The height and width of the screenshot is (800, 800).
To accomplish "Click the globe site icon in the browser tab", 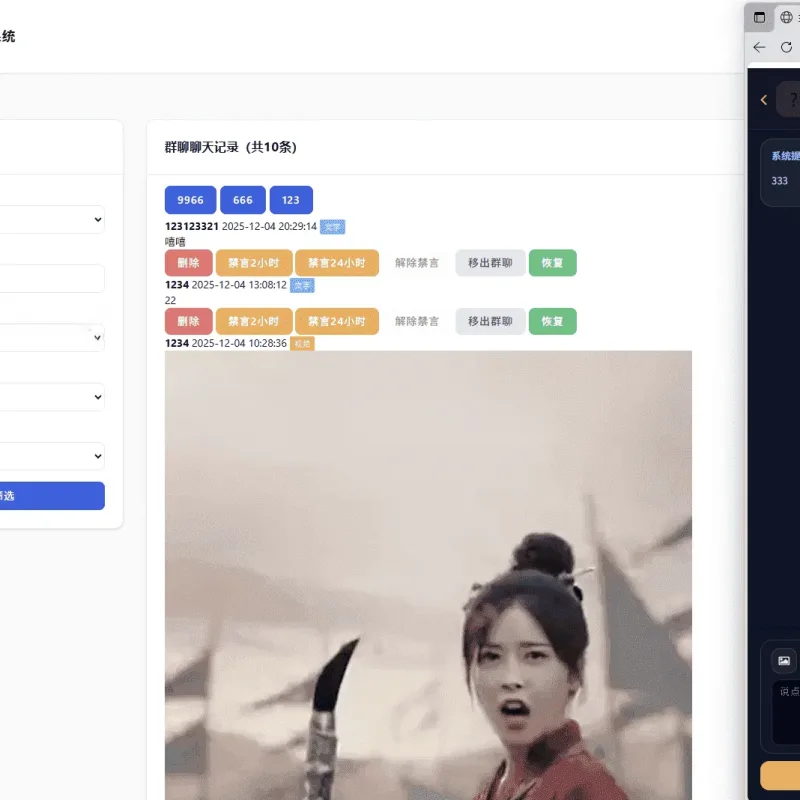I will click(x=786, y=17).
